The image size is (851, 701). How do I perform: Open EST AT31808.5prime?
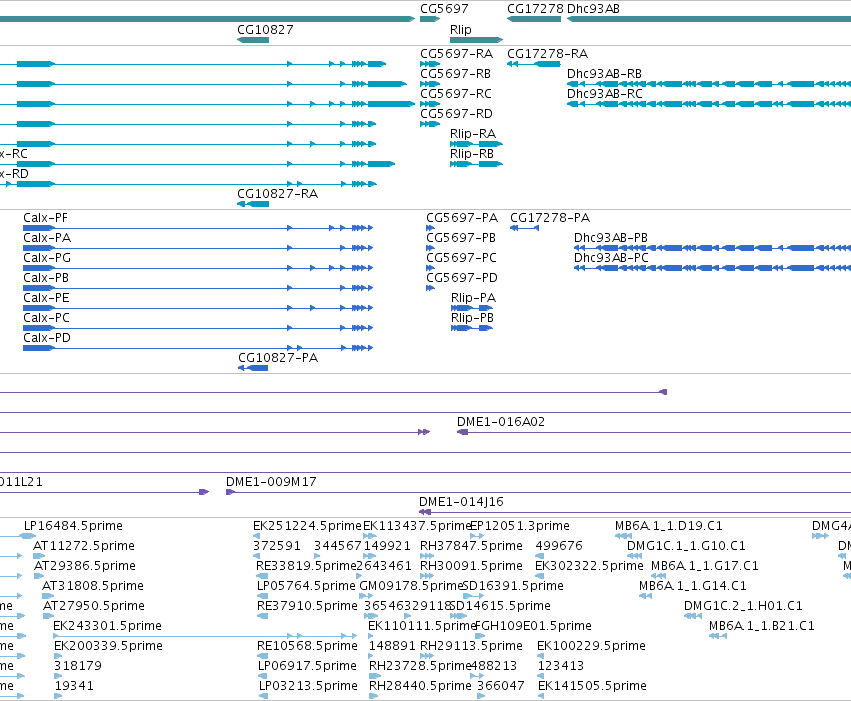click(93, 586)
